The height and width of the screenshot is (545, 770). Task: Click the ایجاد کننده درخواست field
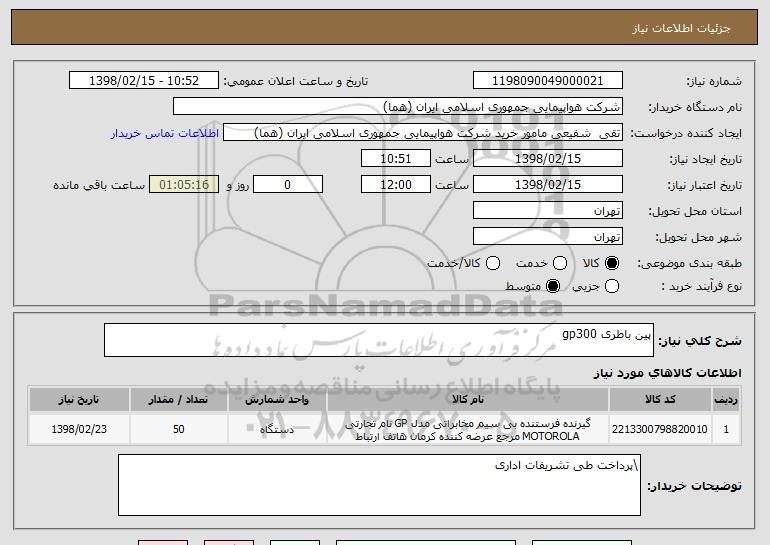(x=423, y=133)
